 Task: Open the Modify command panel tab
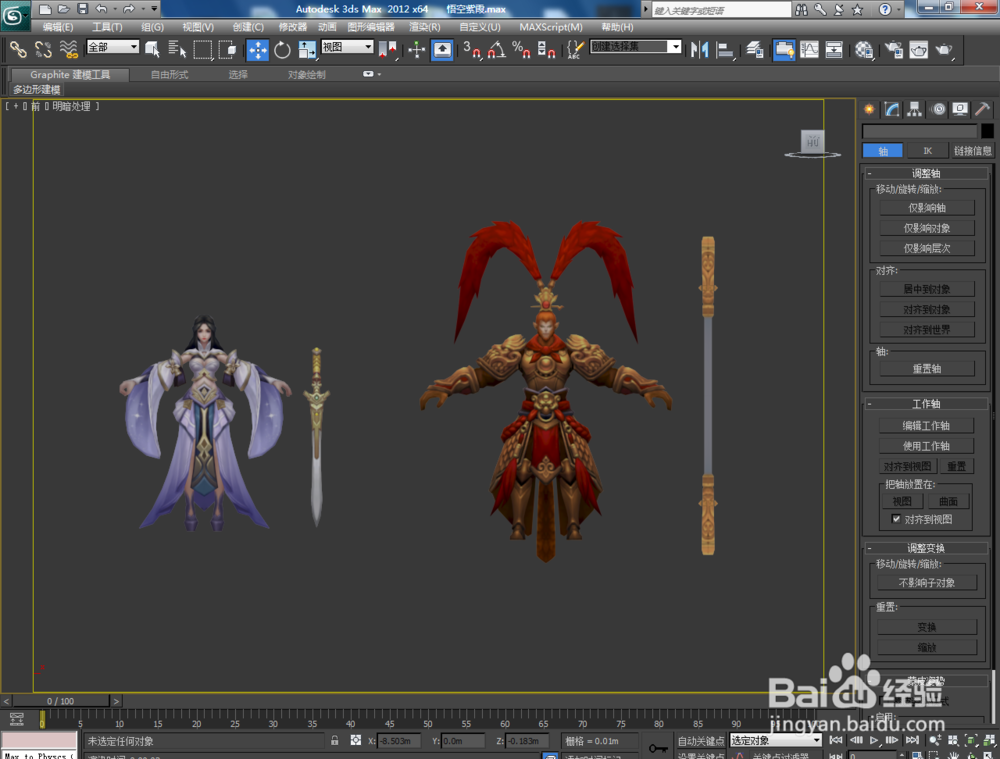(x=892, y=109)
